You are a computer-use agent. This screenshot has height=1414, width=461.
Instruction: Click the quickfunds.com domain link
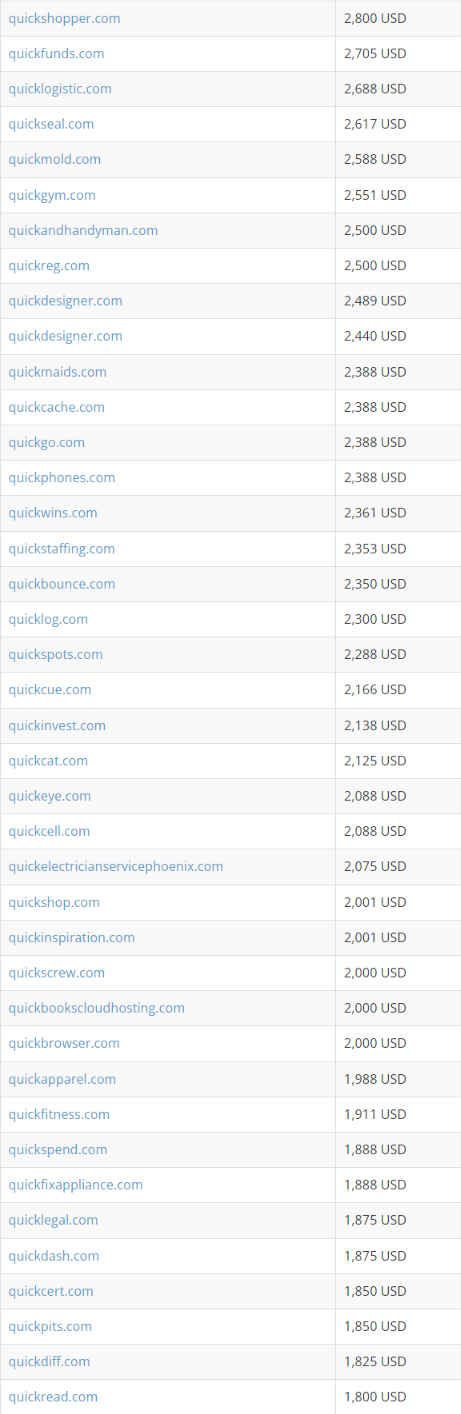[56, 53]
